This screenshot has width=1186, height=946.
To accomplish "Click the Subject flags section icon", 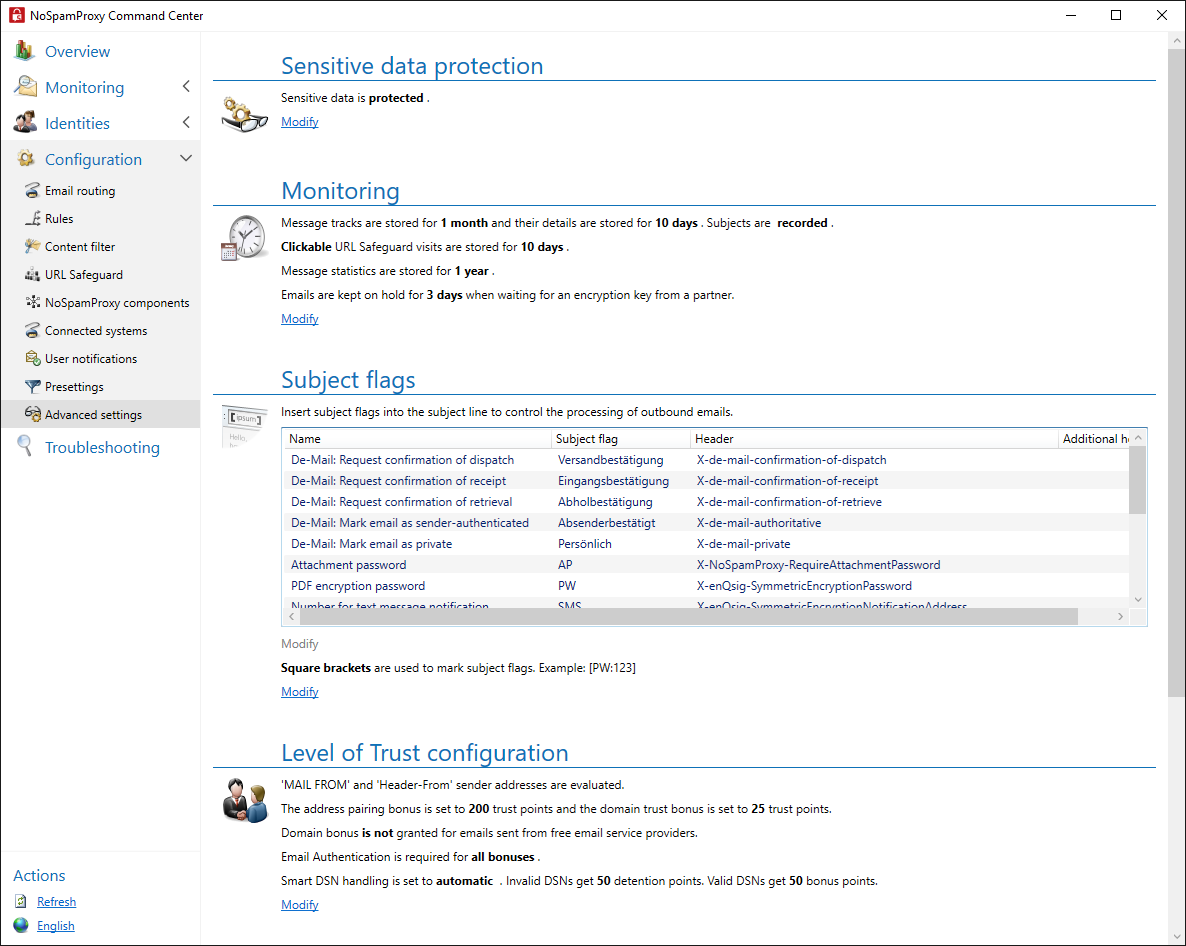I will click(244, 426).
